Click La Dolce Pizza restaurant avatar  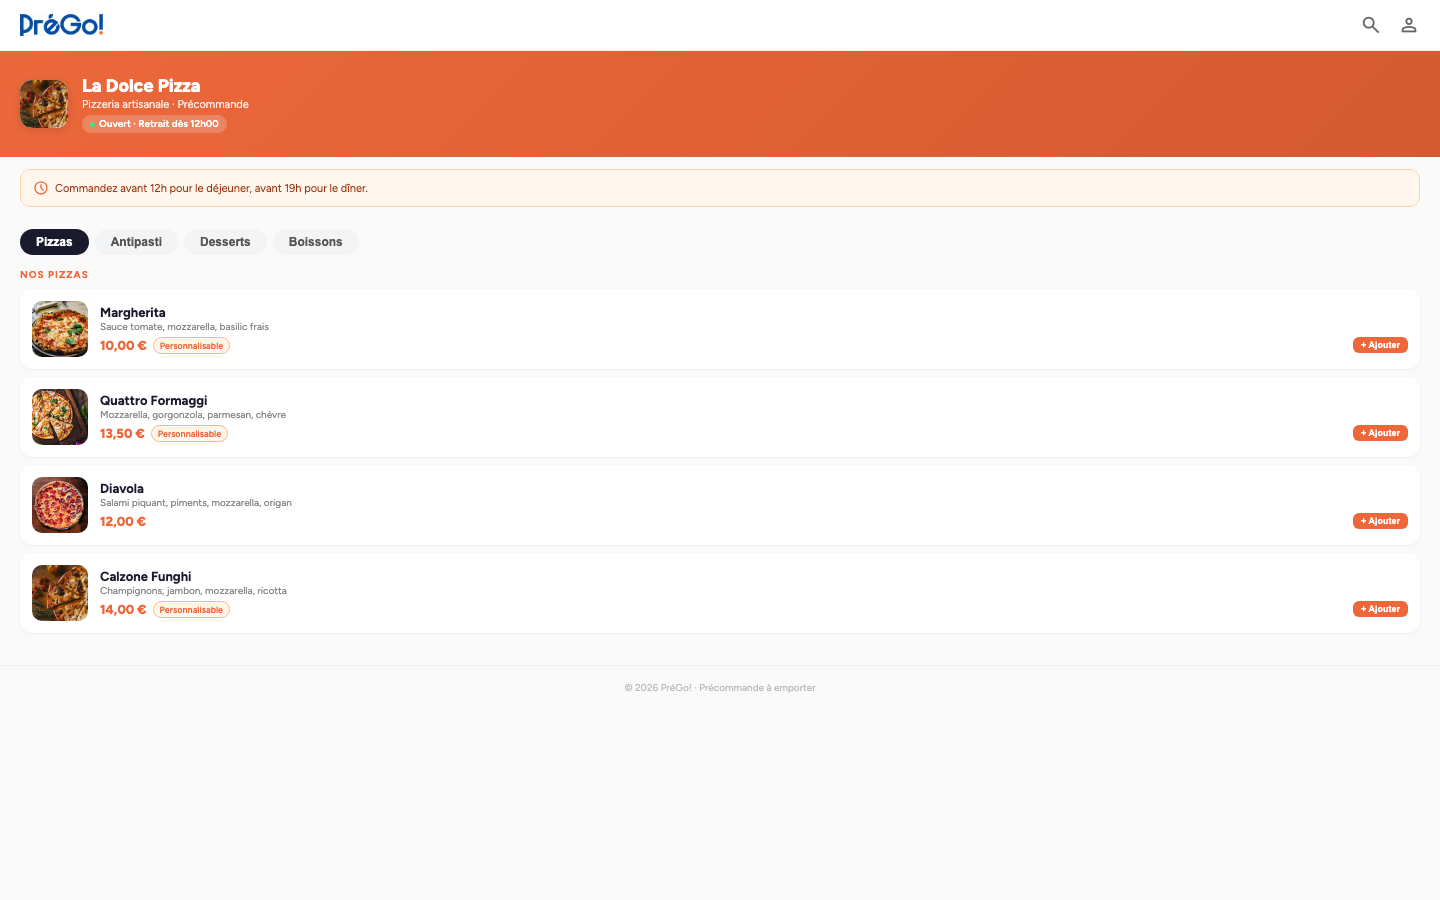pyautogui.click(x=44, y=104)
